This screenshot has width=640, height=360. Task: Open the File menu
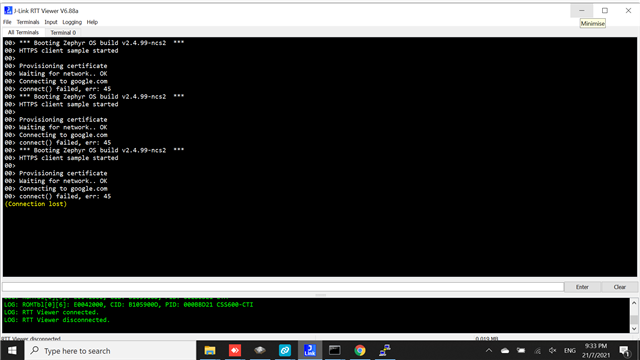point(7,22)
